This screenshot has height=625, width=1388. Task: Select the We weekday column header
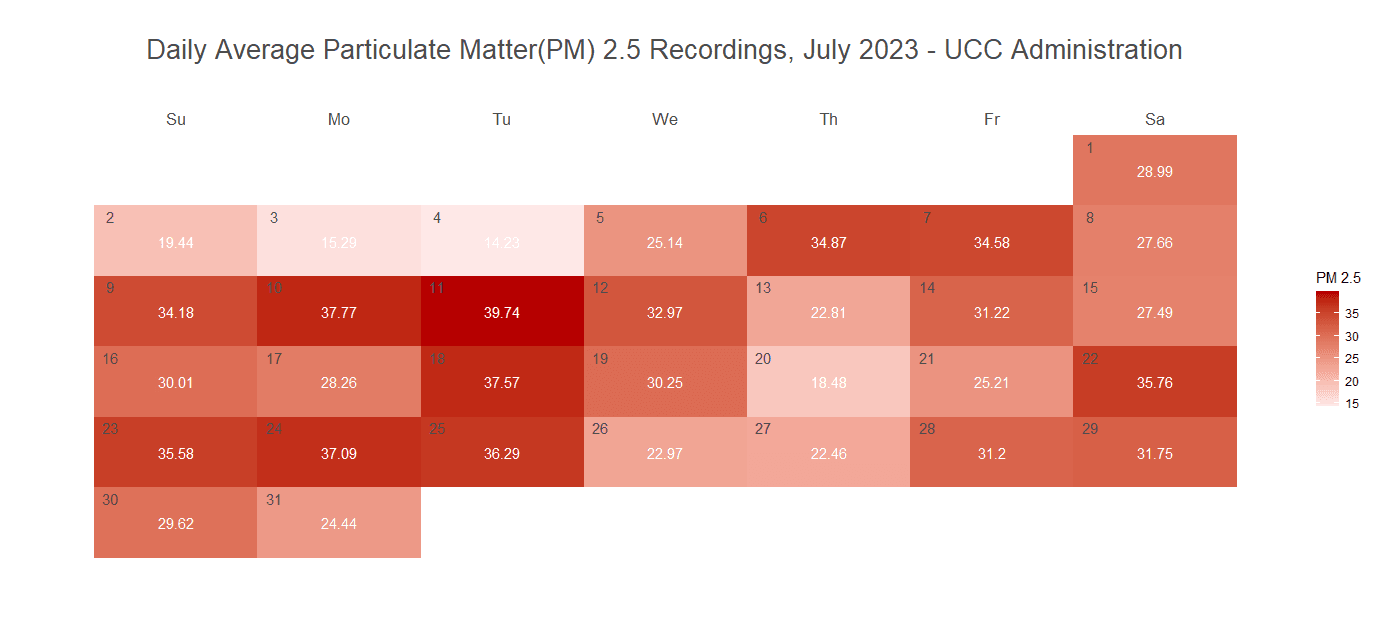pos(665,120)
